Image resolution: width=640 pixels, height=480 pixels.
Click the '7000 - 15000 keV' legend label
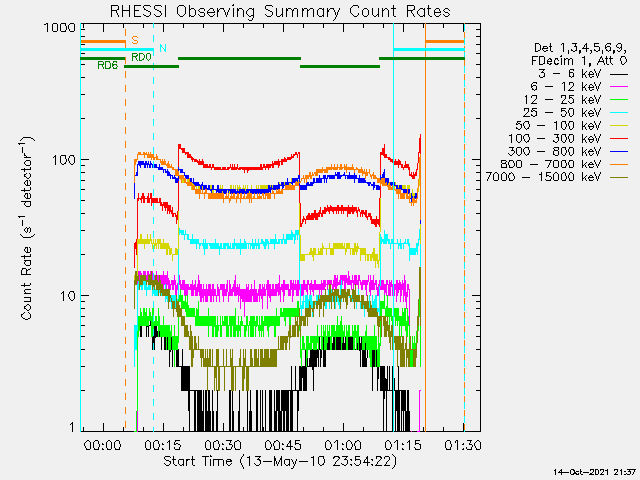coord(544,177)
